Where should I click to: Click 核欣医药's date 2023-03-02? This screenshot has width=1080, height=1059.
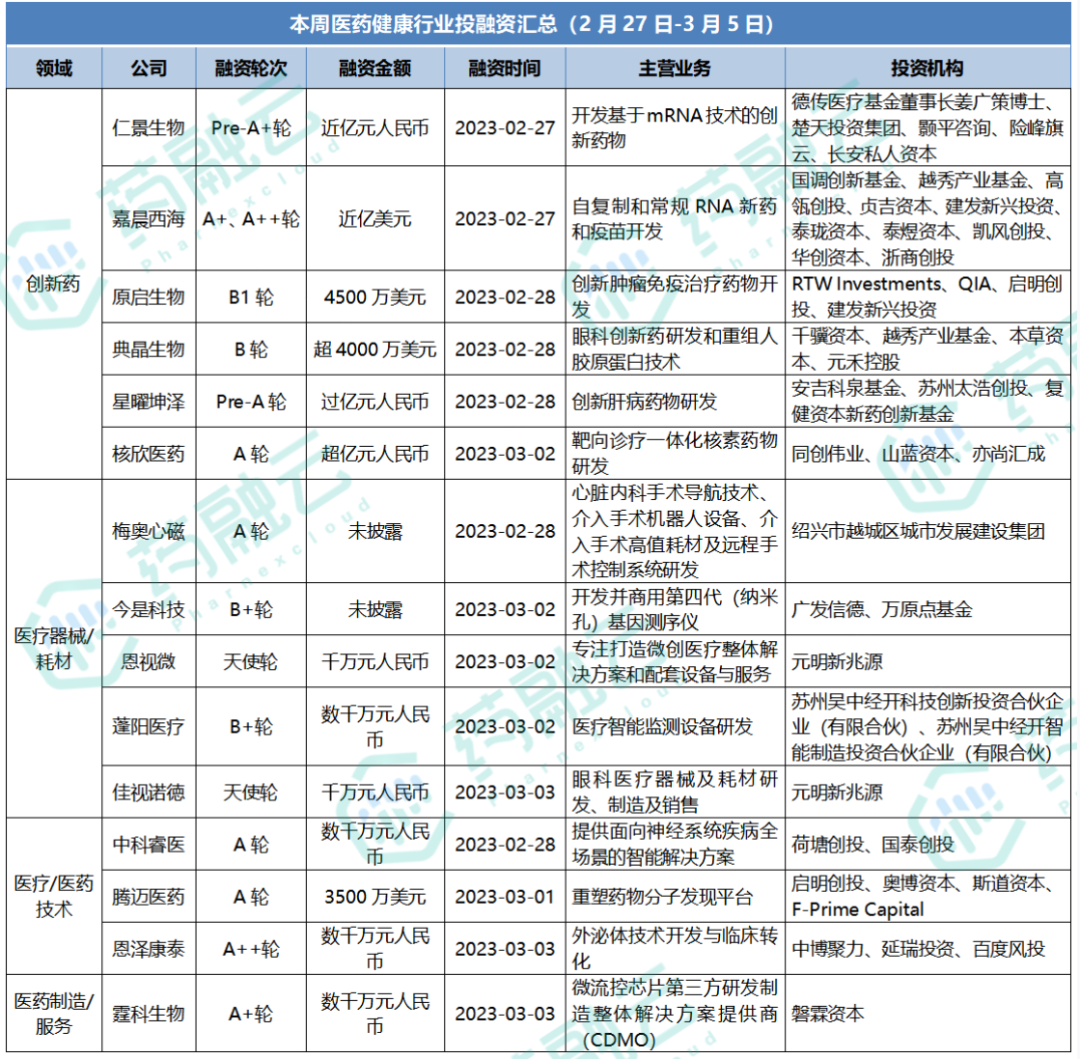click(504, 454)
